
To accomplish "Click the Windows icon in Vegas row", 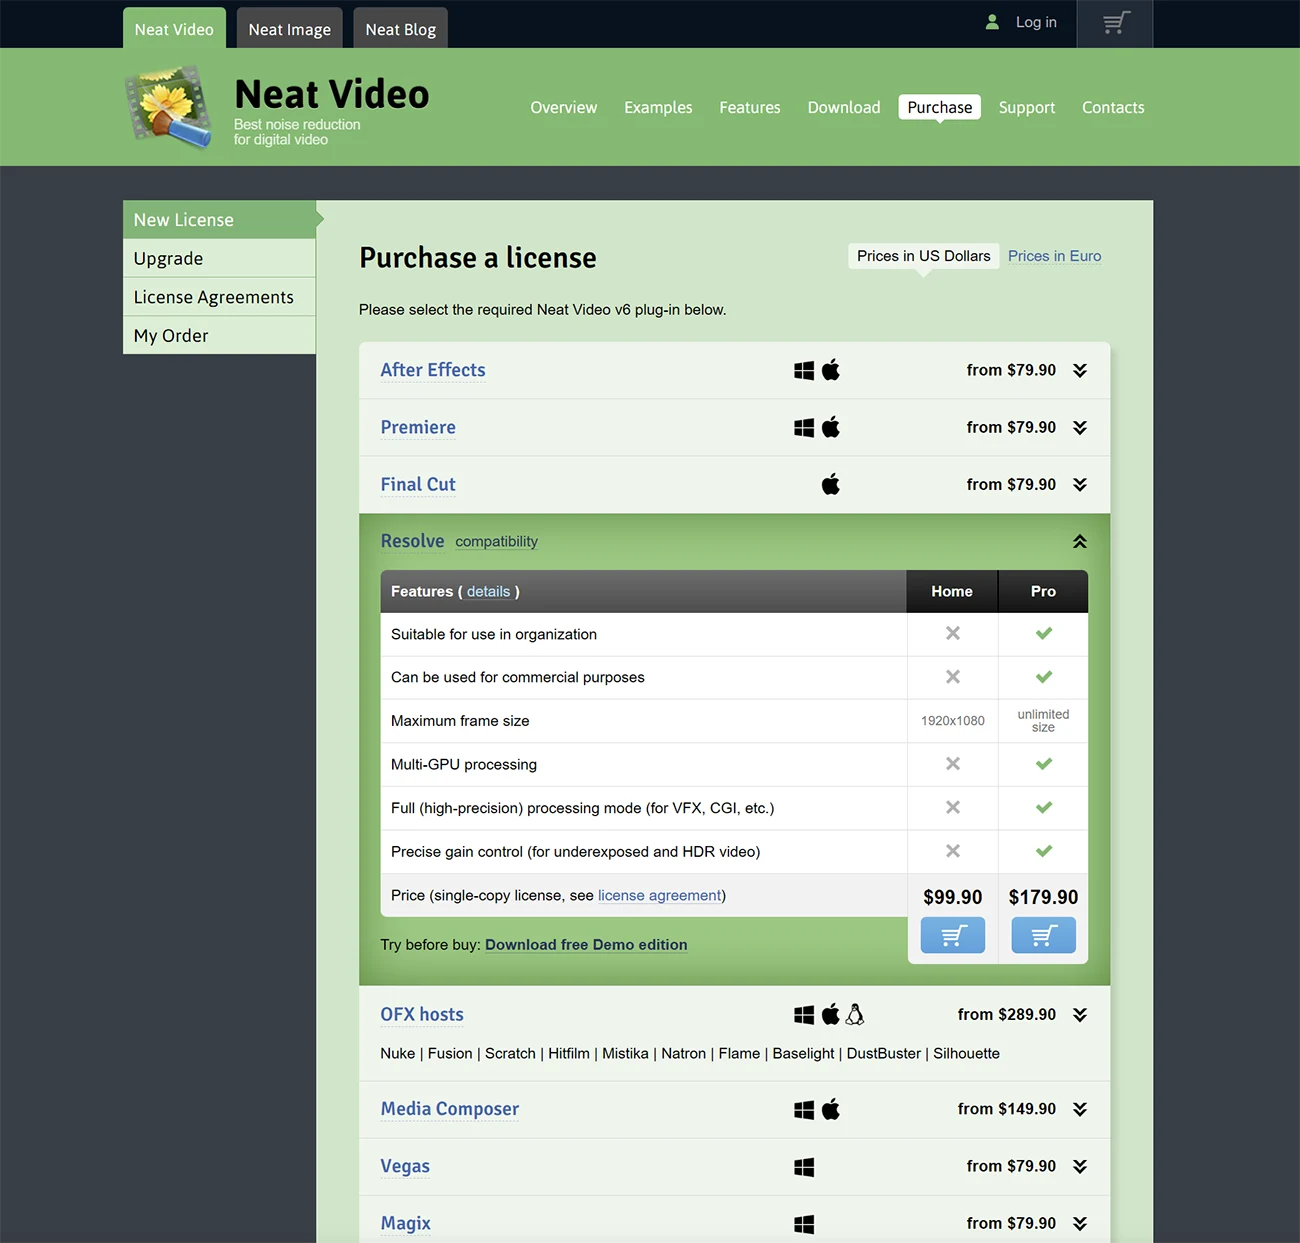I will pos(804,1166).
